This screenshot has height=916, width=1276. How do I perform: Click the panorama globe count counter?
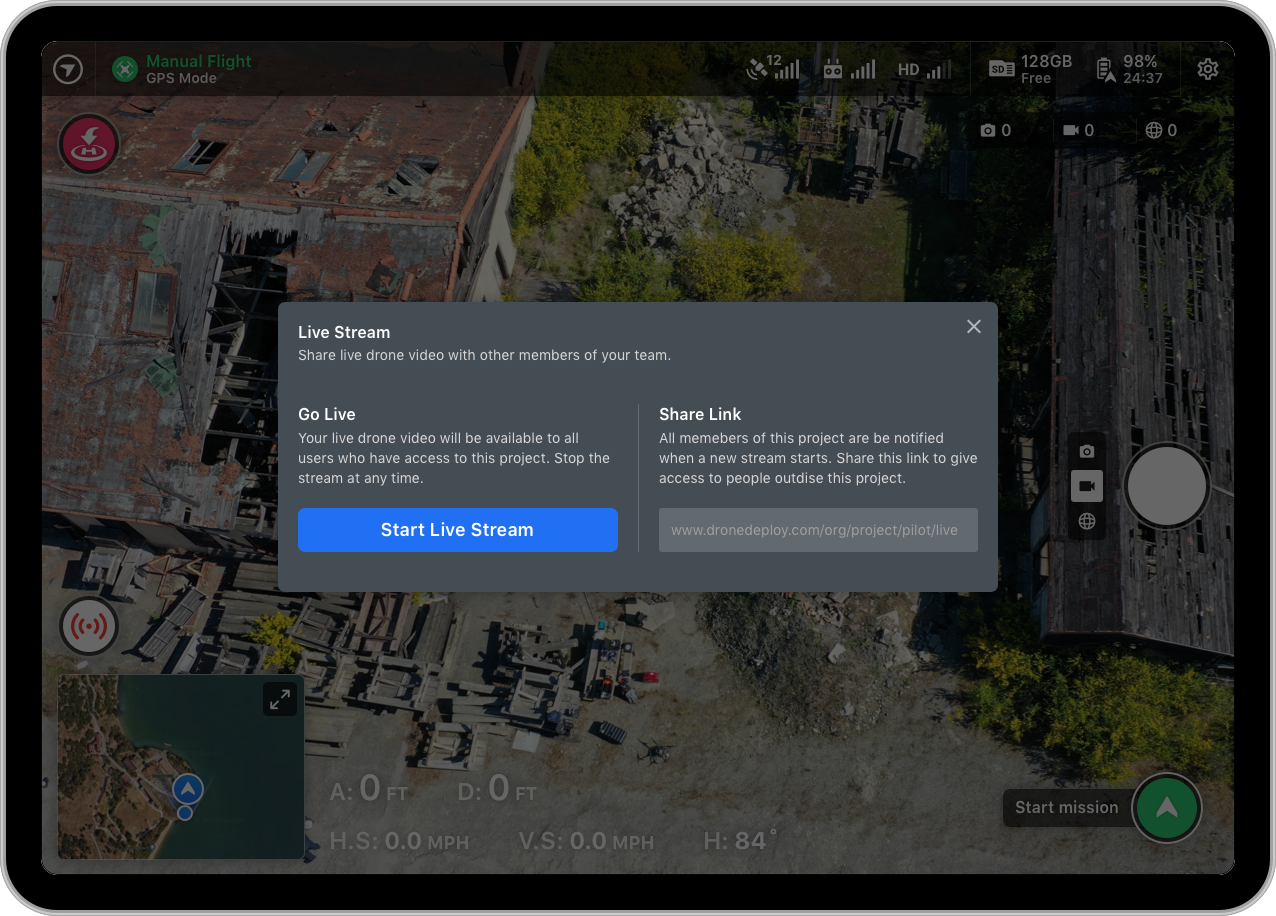[x=1161, y=130]
